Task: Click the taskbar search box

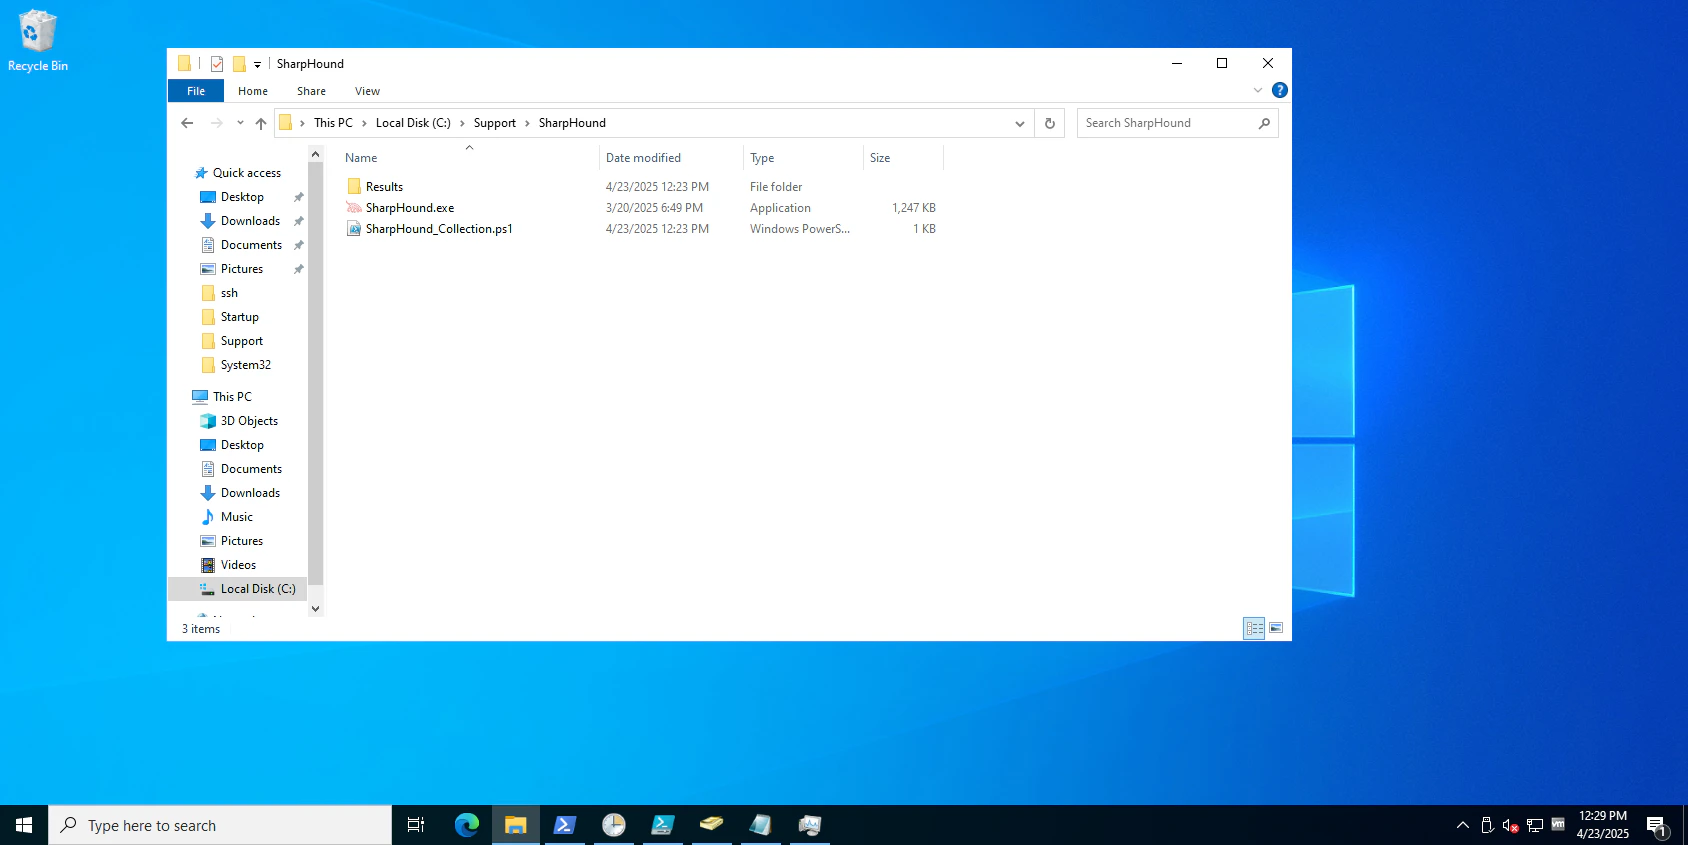Action: [x=220, y=825]
